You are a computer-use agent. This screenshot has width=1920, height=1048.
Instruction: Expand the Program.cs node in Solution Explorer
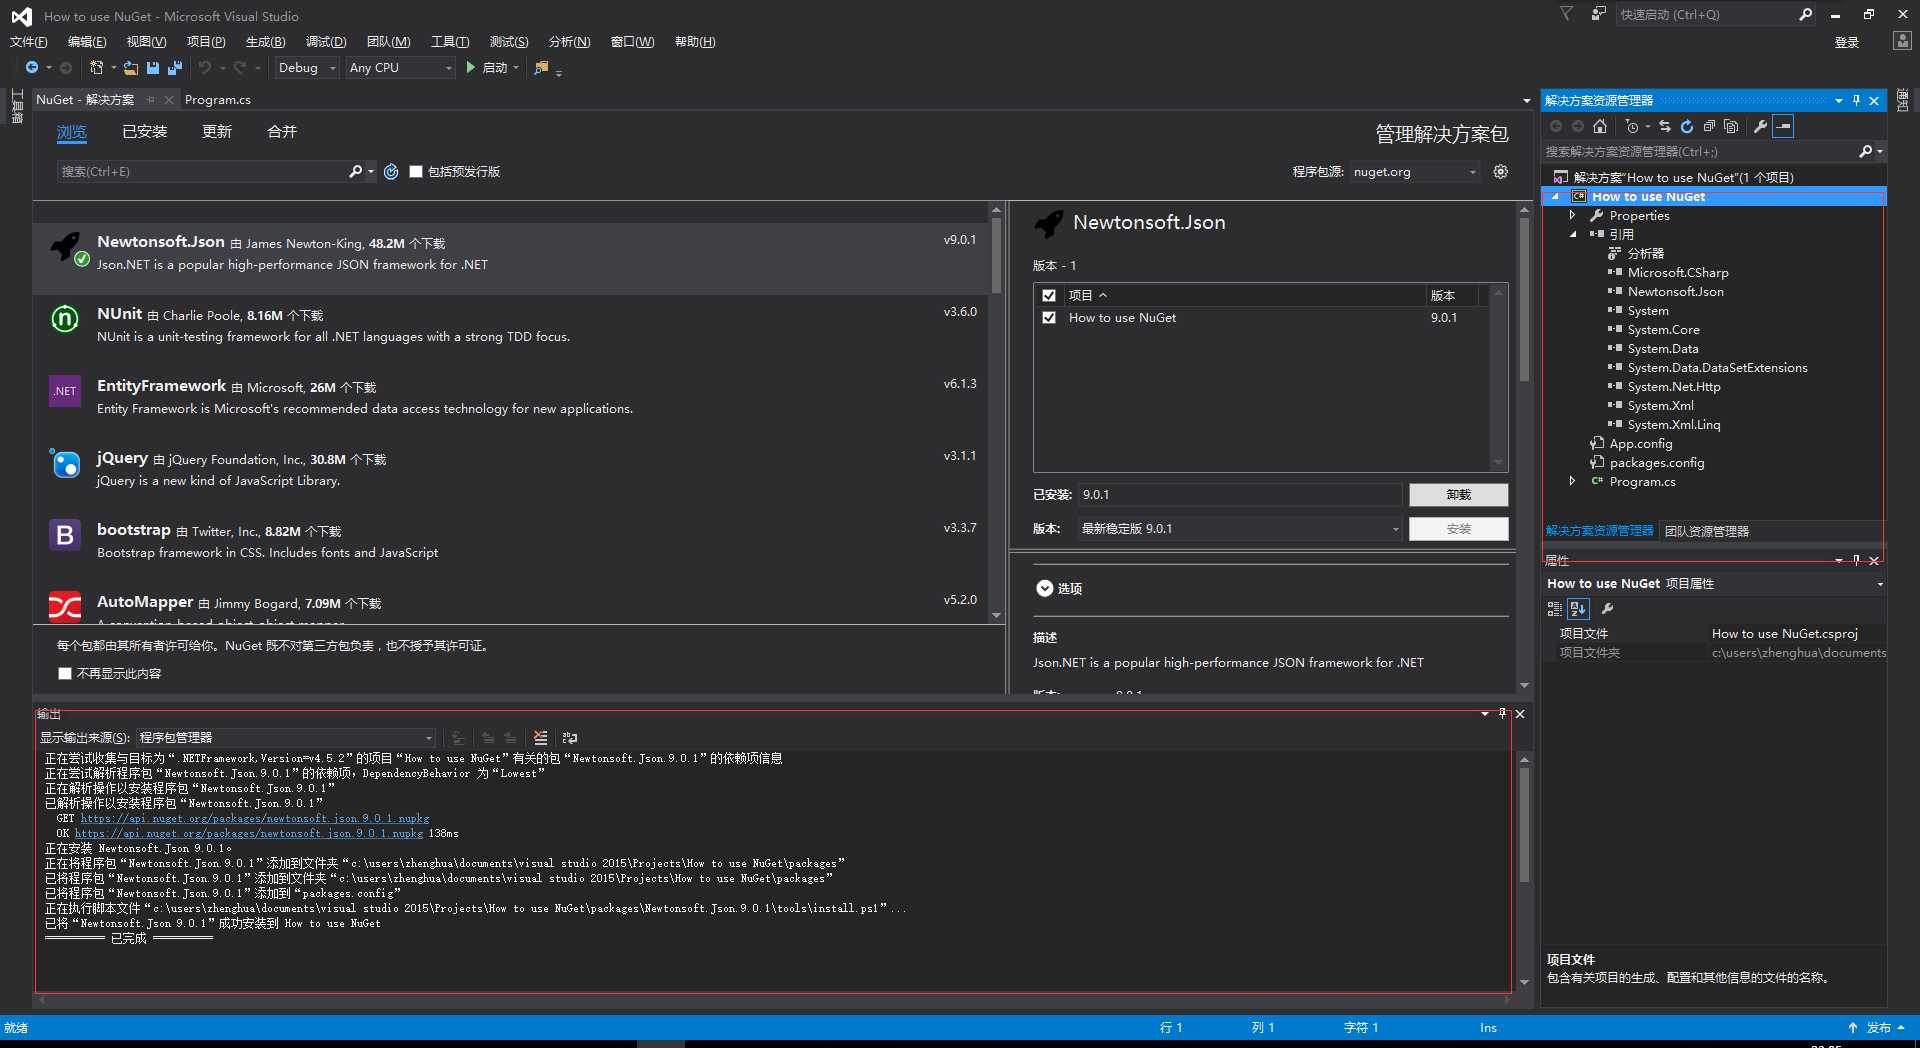(x=1573, y=481)
